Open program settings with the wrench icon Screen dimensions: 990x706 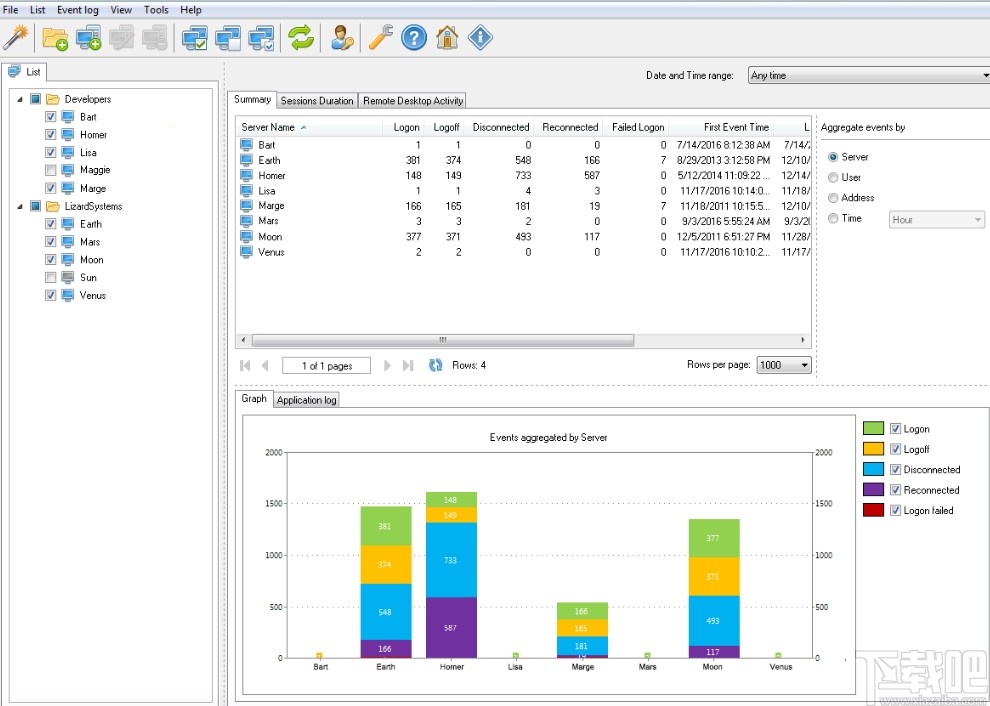click(x=380, y=37)
